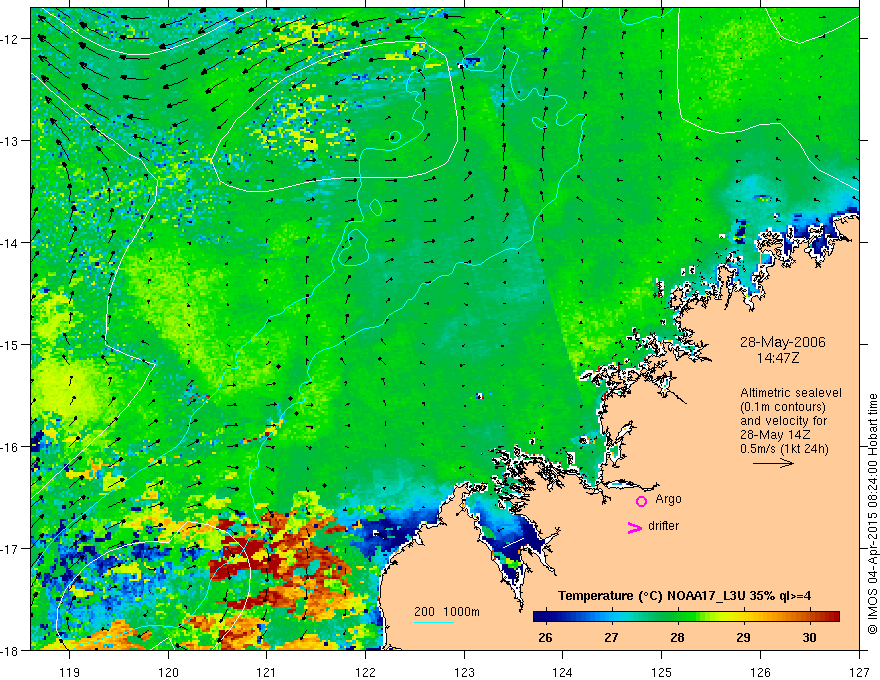Click the 0.5m/s velocity scale arrow
The image size is (880, 680).
(x=773, y=463)
